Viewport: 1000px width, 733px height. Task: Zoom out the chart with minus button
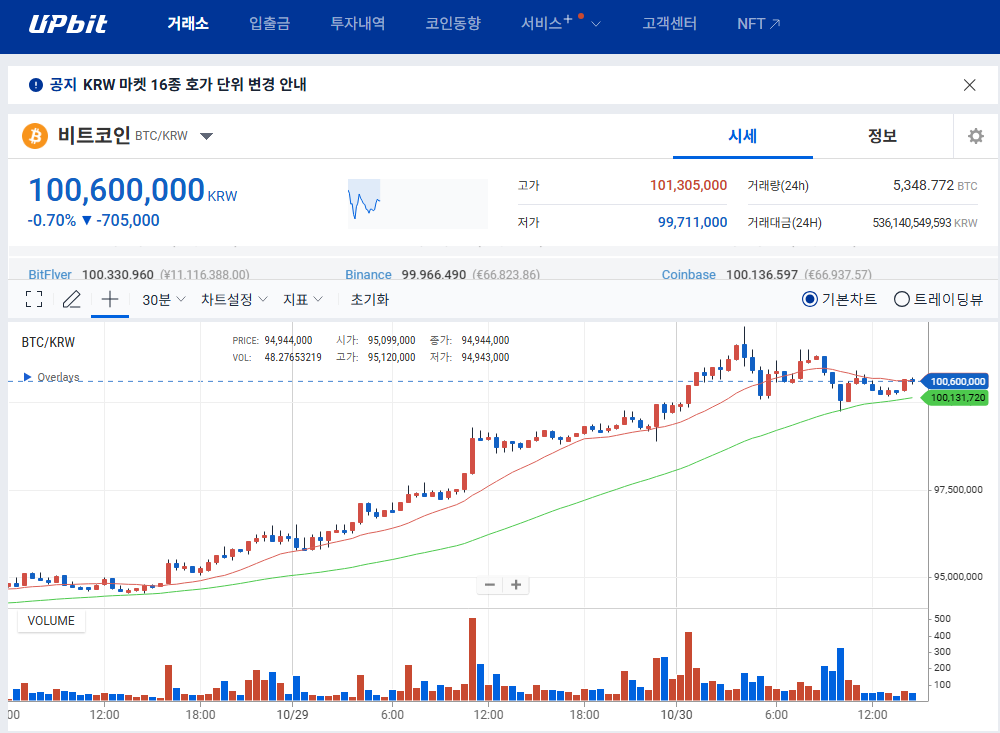click(x=490, y=584)
